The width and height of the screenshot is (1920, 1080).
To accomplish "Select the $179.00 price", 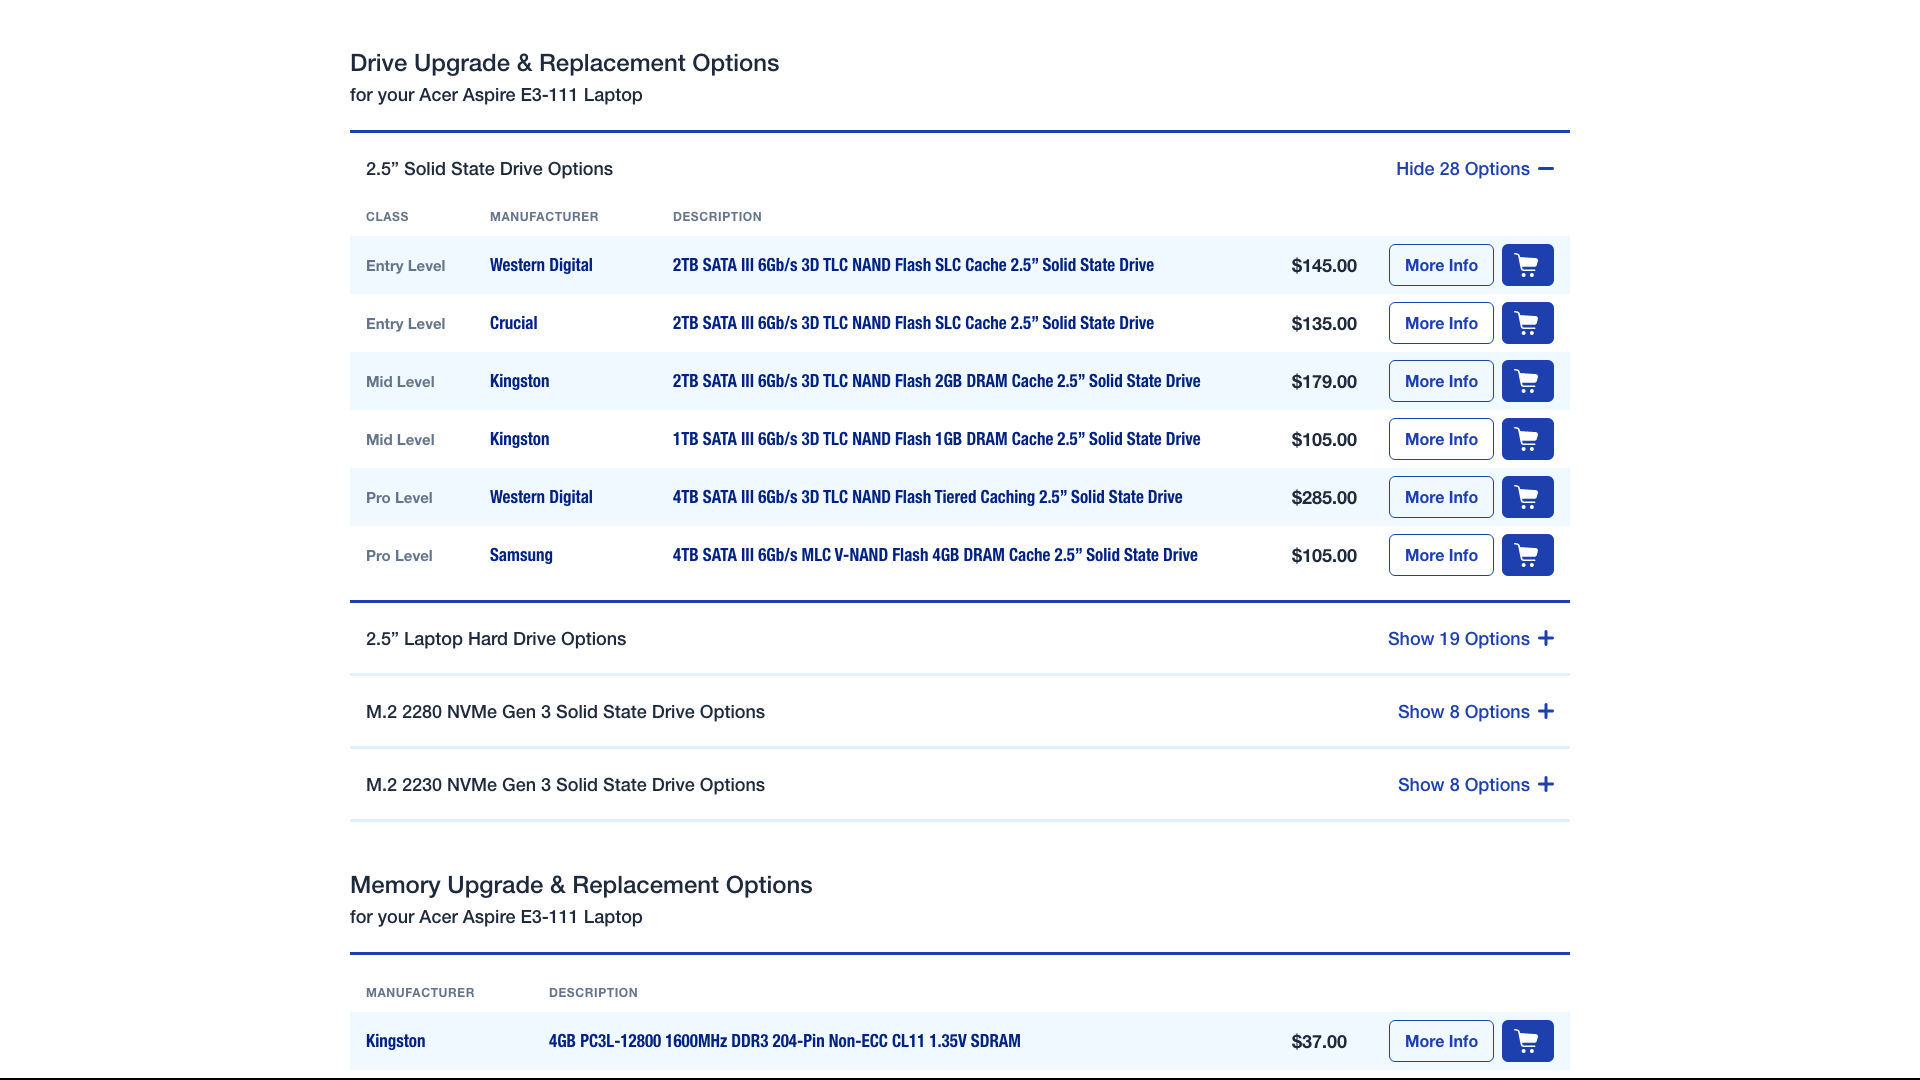I will 1324,381.
